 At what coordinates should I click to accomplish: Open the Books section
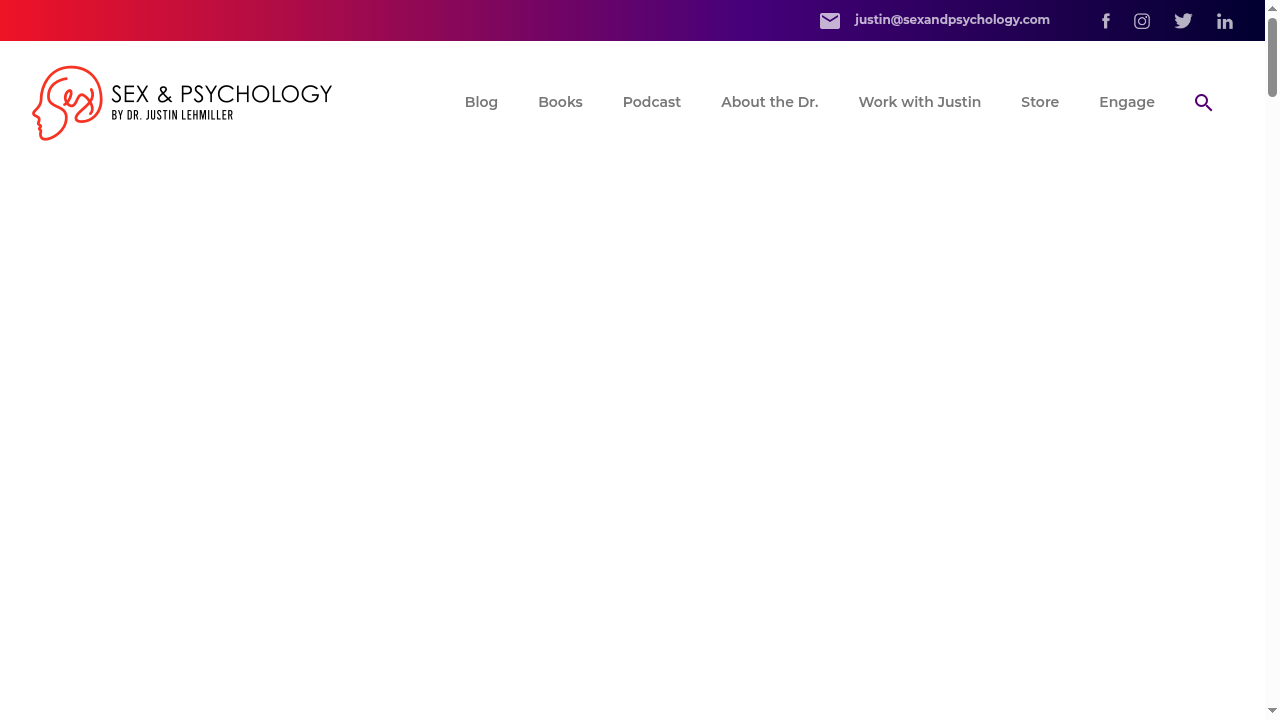[560, 102]
